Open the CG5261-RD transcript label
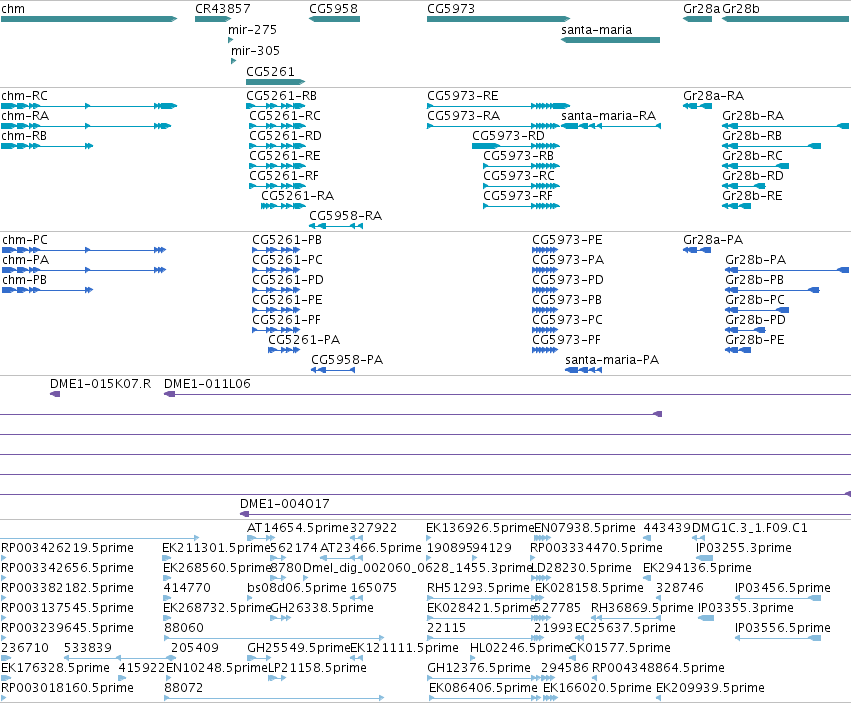 click(x=285, y=136)
